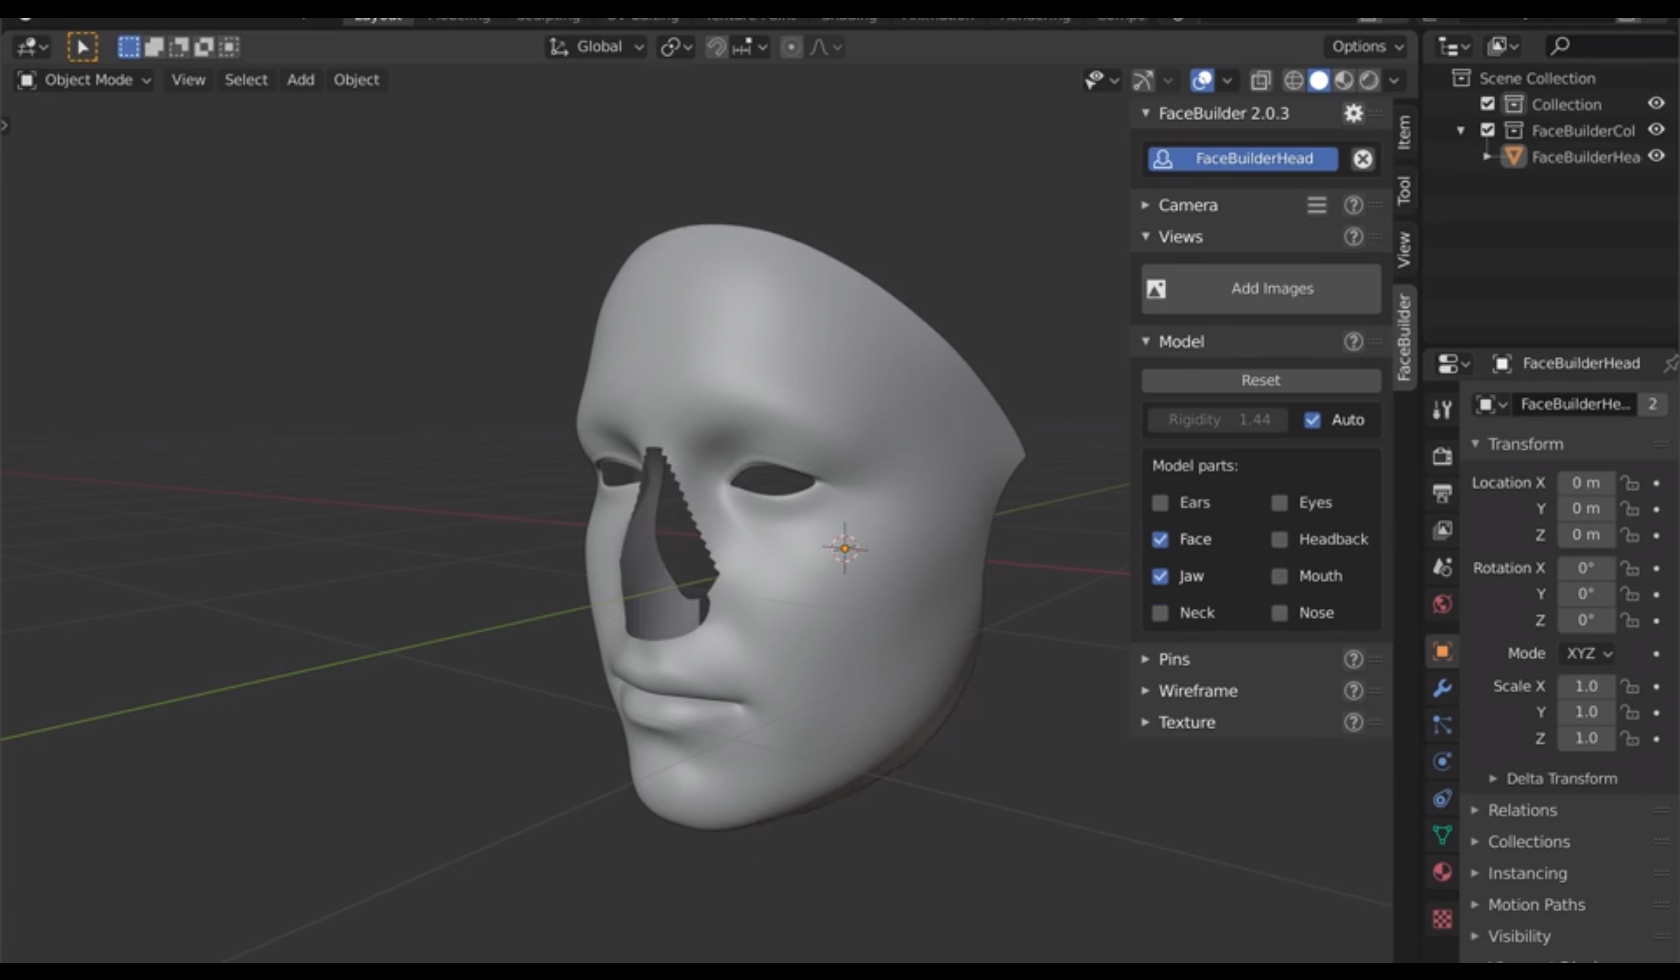
Task: Toggle viewport overlays icon
Action: click(x=1202, y=80)
